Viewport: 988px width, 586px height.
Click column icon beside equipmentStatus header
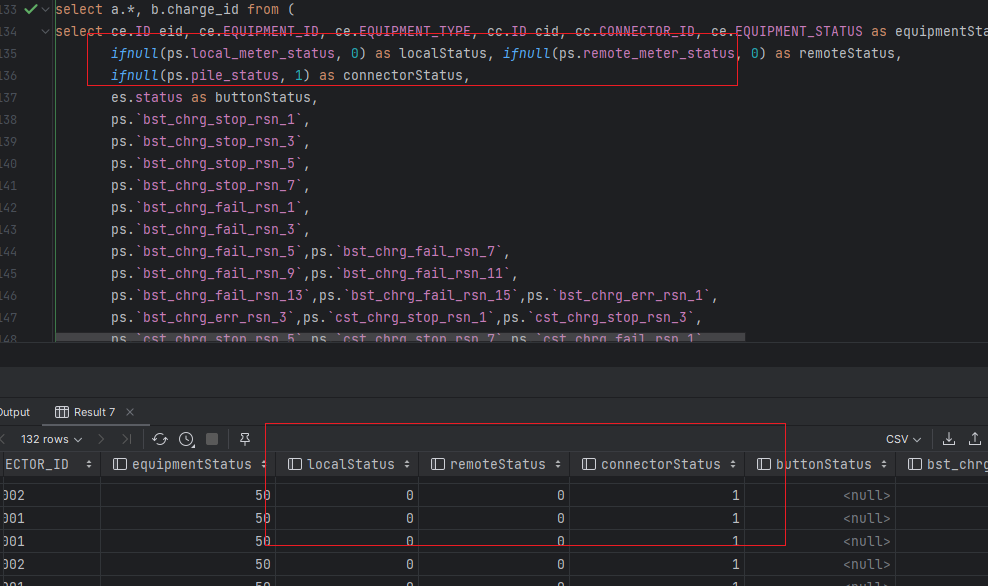click(120, 464)
